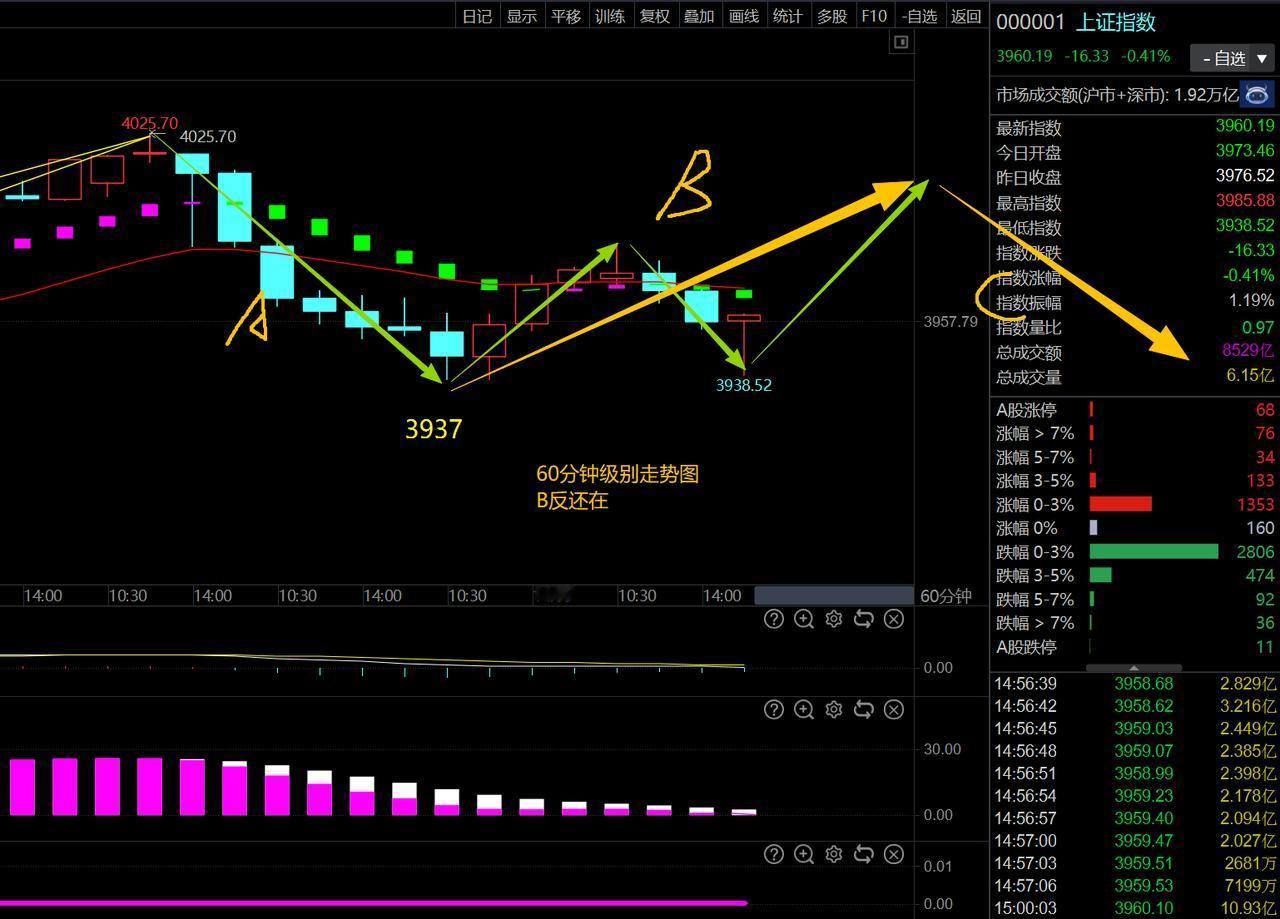The image size is (1280, 919).
Task: Click the -自选 item in the top toolbar
Action: coord(919,16)
